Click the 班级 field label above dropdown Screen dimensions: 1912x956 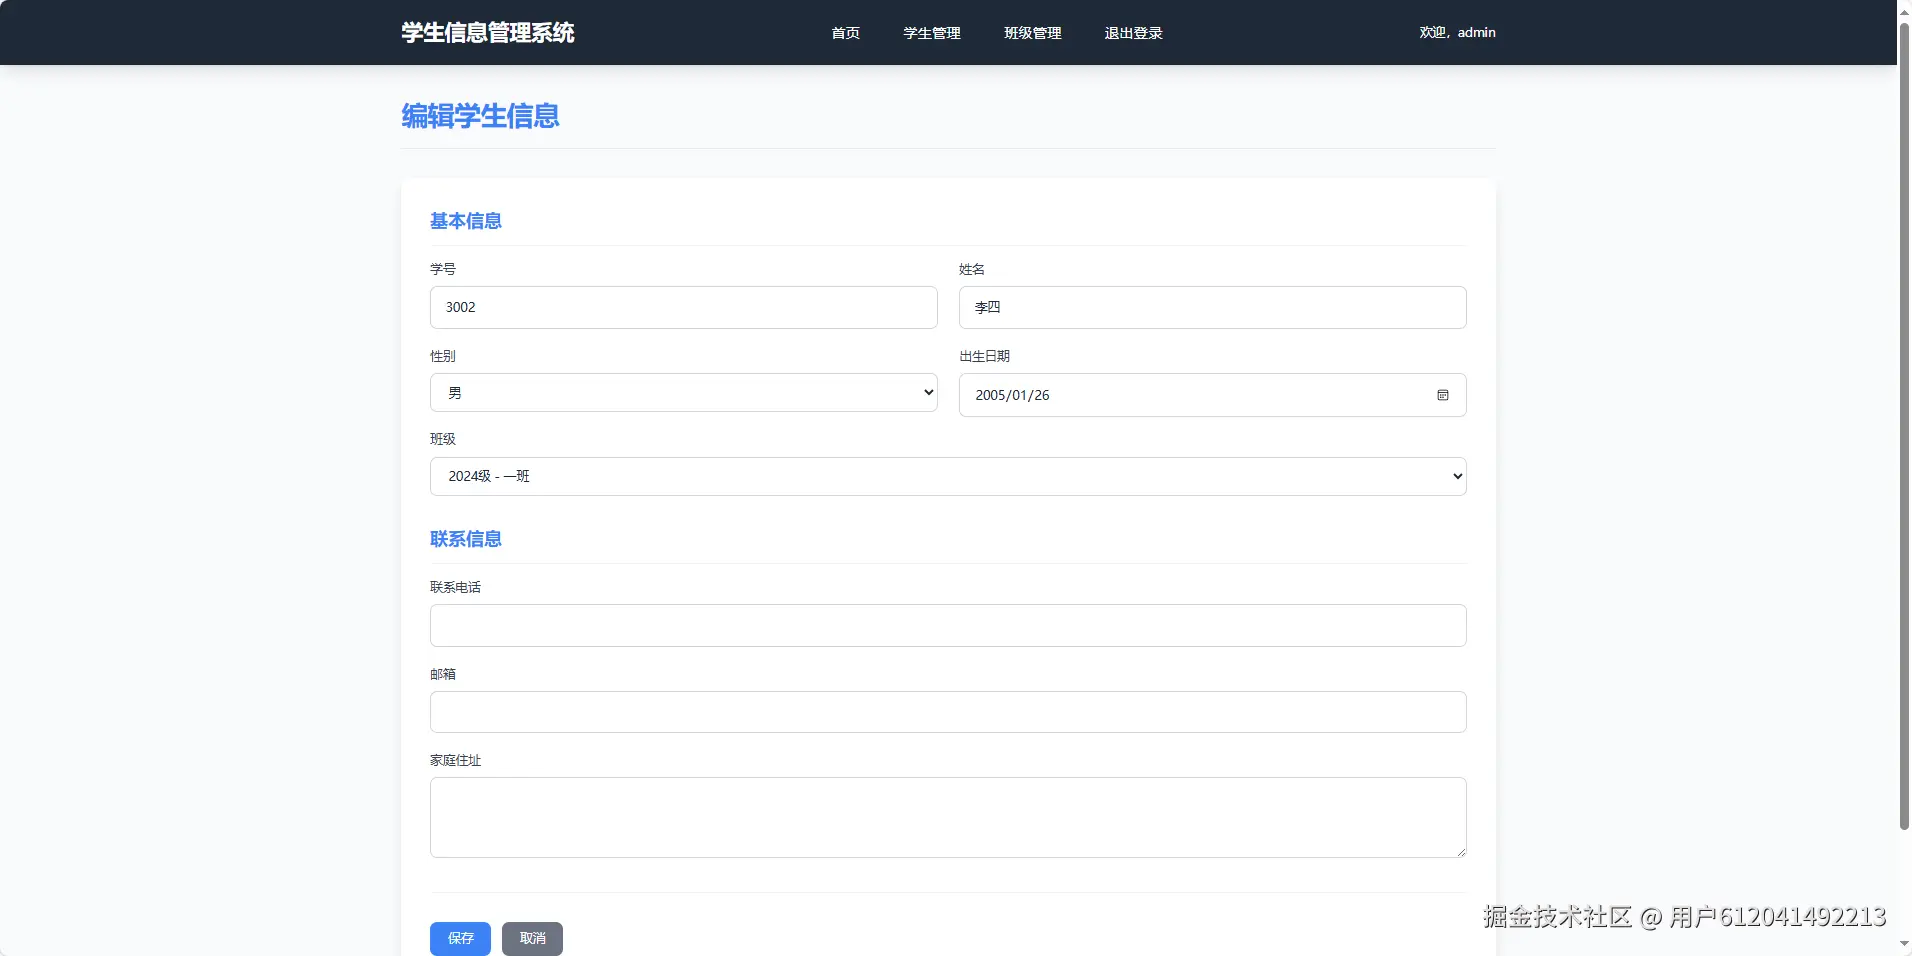point(443,439)
